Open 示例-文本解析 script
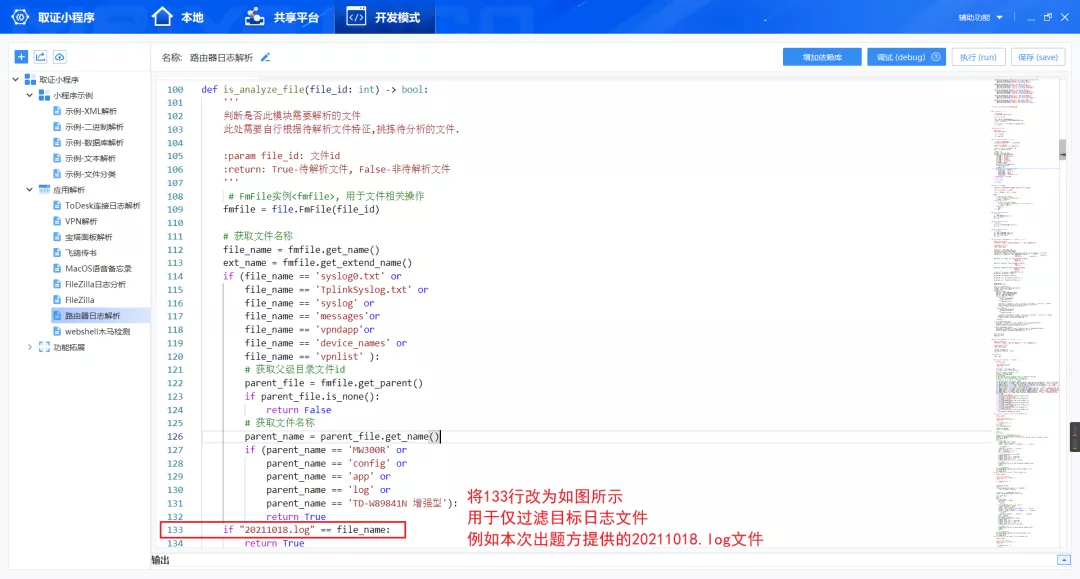1080x579 pixels. (x=90, y=158)
